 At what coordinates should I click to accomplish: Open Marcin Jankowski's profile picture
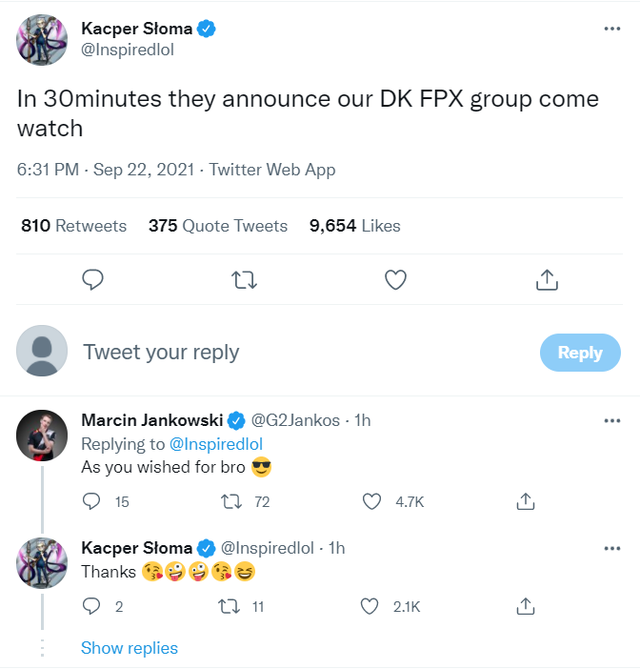(42, 435)
